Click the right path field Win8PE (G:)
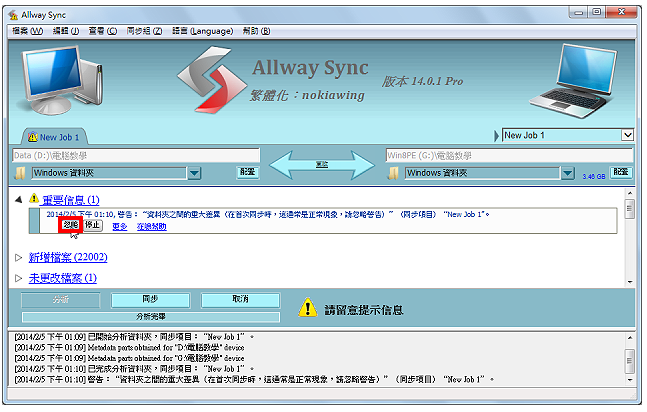The image size is (647, 412). 510,156
